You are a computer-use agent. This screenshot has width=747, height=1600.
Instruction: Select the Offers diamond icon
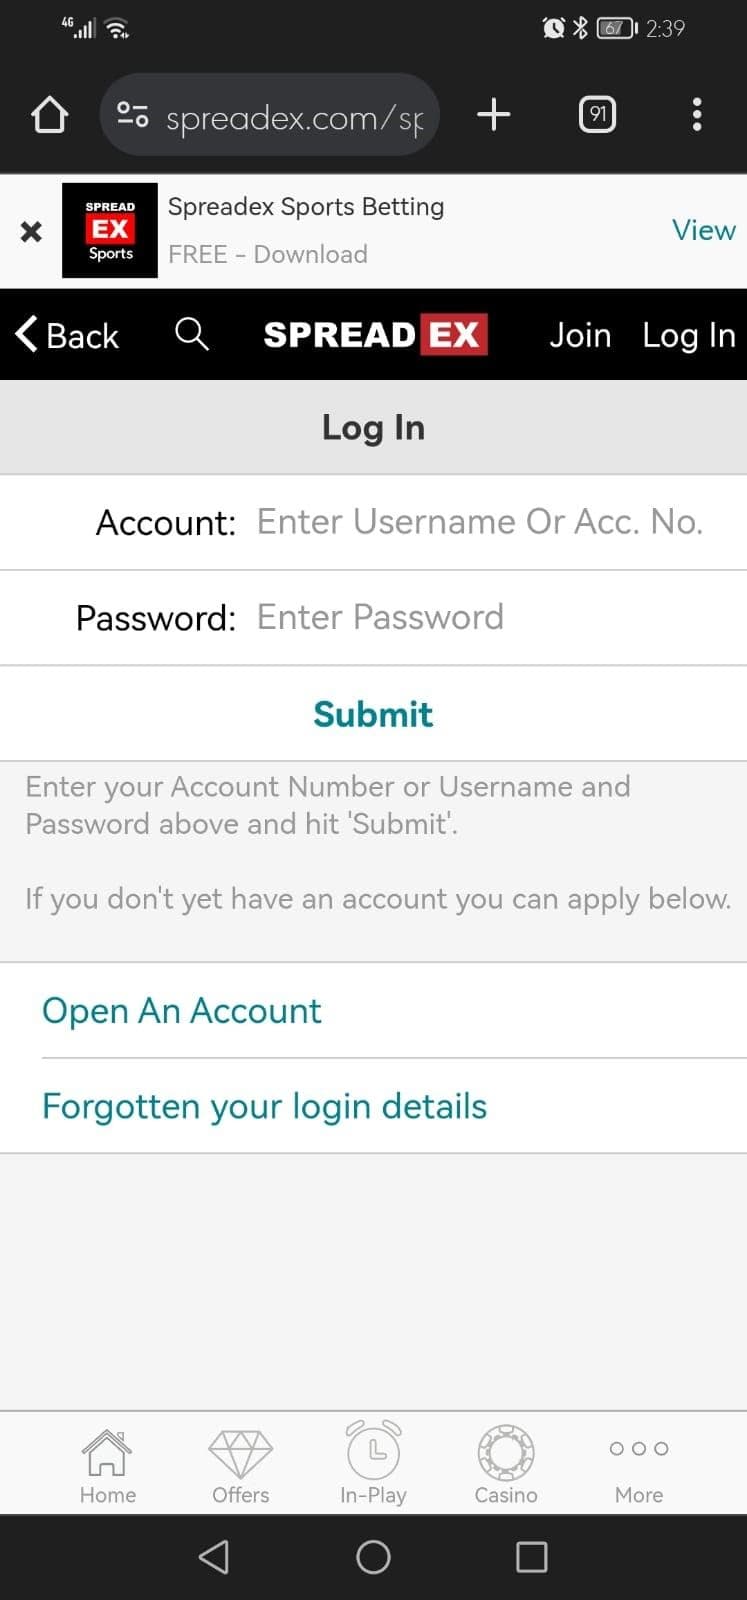[x=240, y=1463]
